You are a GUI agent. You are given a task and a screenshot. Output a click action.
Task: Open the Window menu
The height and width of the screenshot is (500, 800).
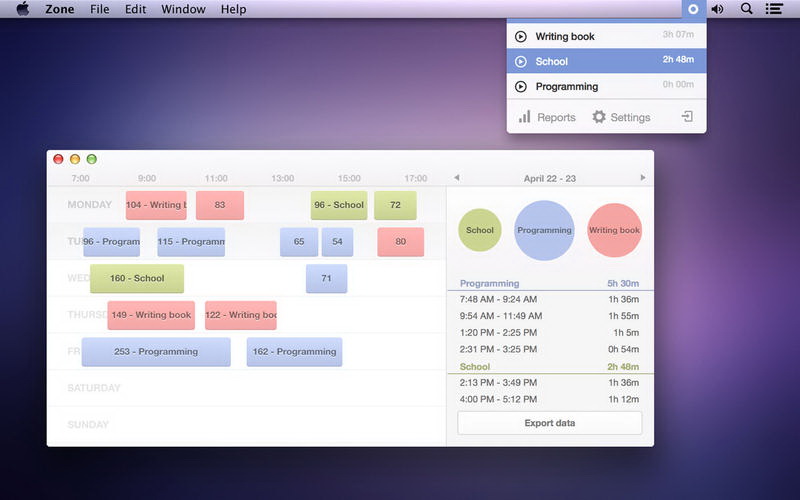click(183, 9)
